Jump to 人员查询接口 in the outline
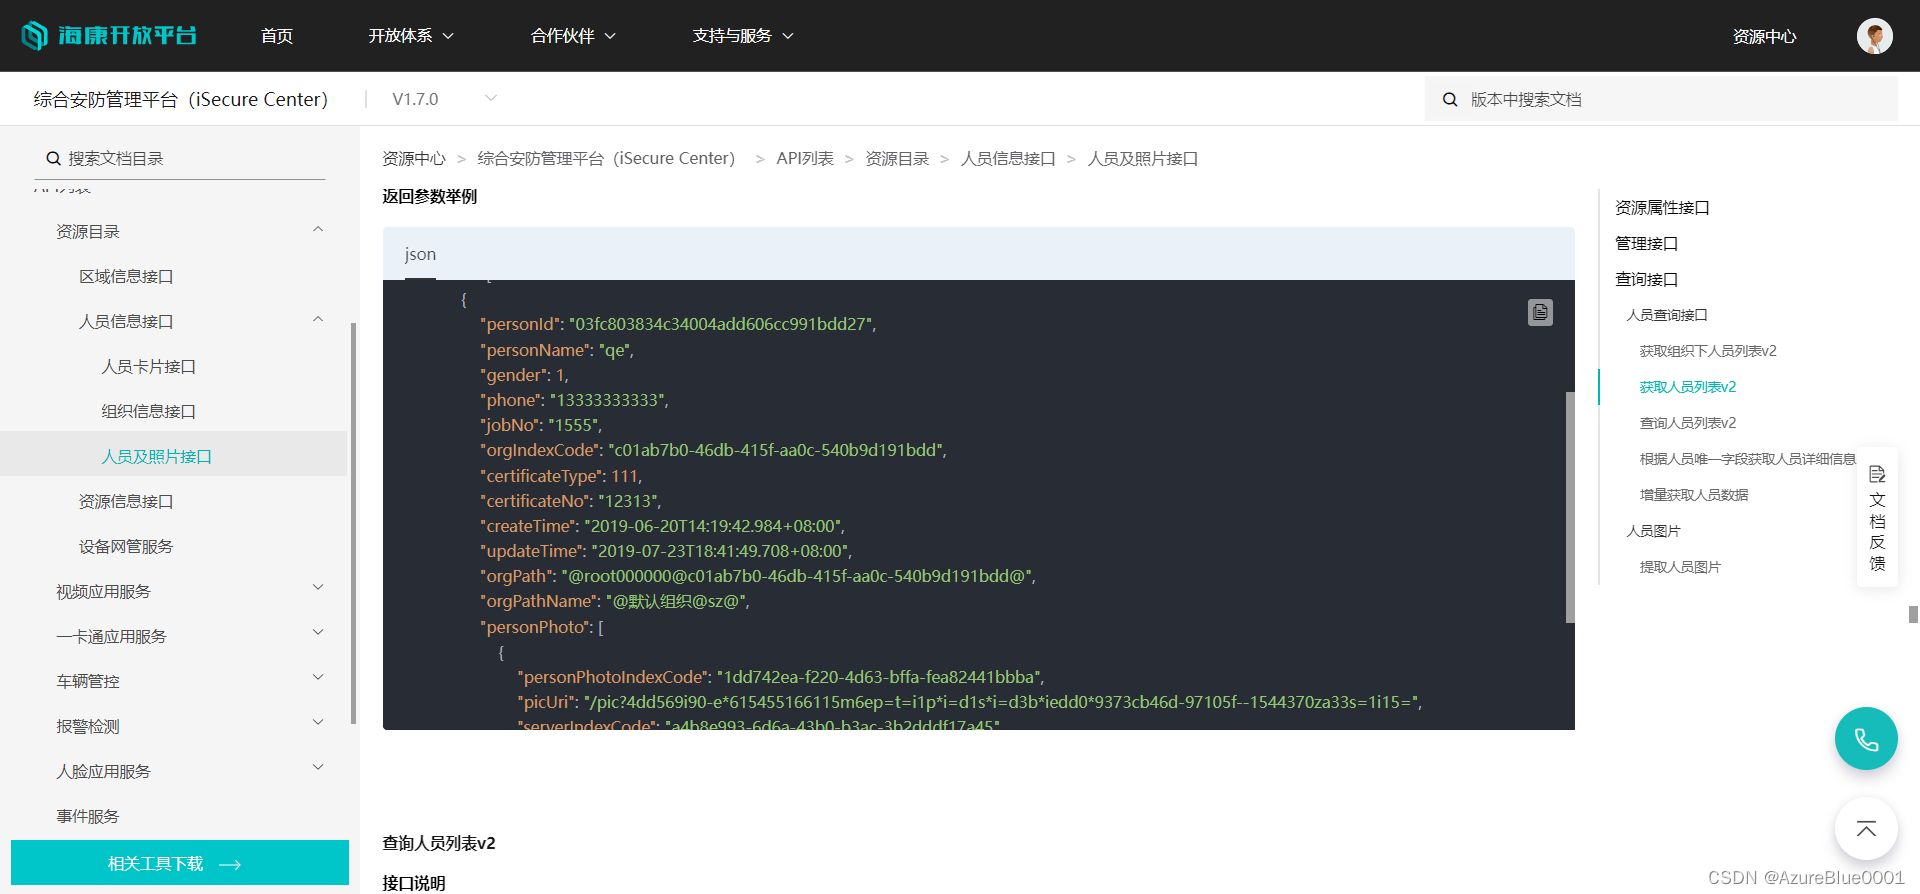 coord(1667,315)
